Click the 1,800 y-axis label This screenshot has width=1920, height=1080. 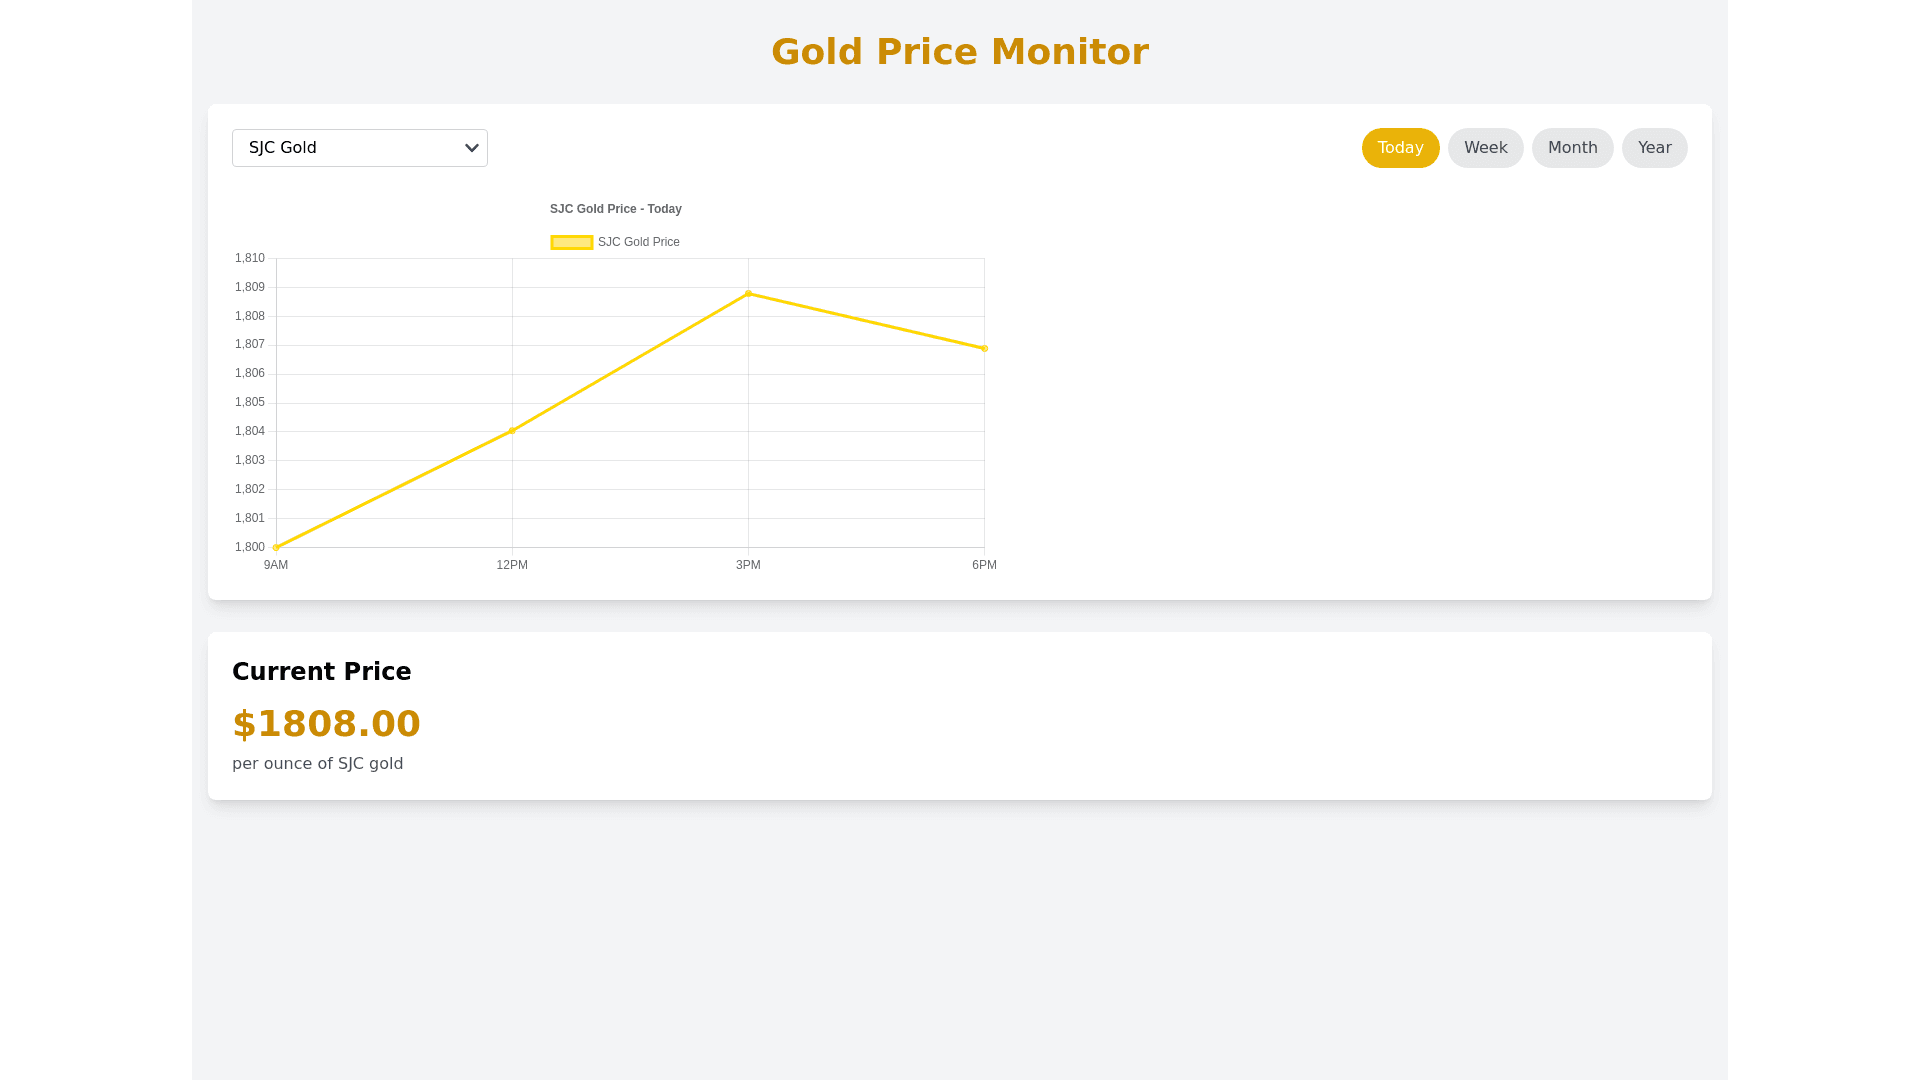tap(250, 547)
